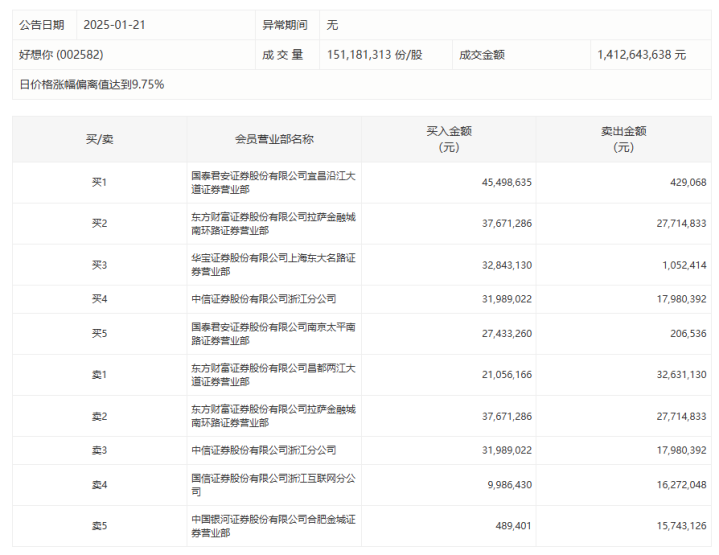
Task: Click the 卖出金额 value 17,980,392 in the 卖3 row
Action: pyautogui.click(x=681, y=450)
